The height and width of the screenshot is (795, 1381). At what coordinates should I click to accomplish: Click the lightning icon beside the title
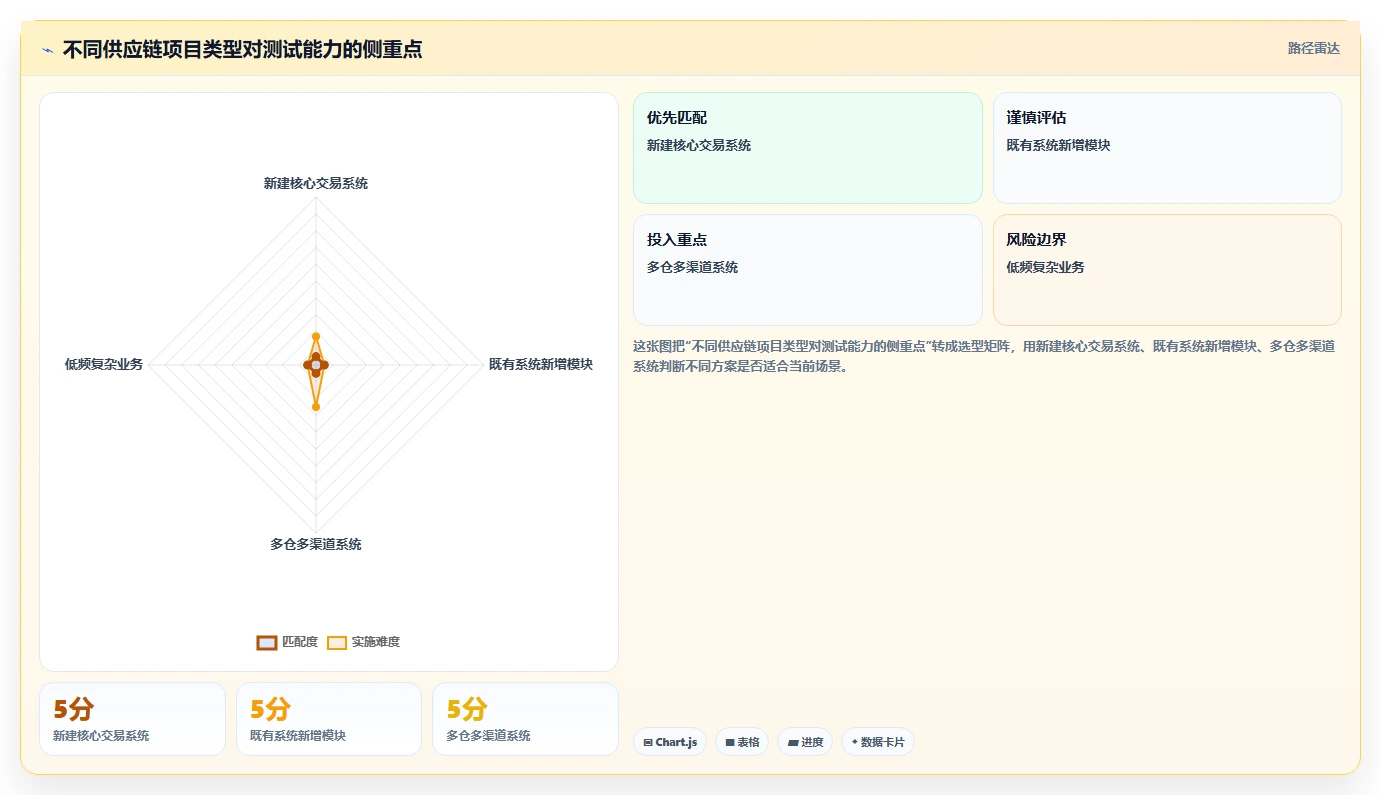coord(47,50)
